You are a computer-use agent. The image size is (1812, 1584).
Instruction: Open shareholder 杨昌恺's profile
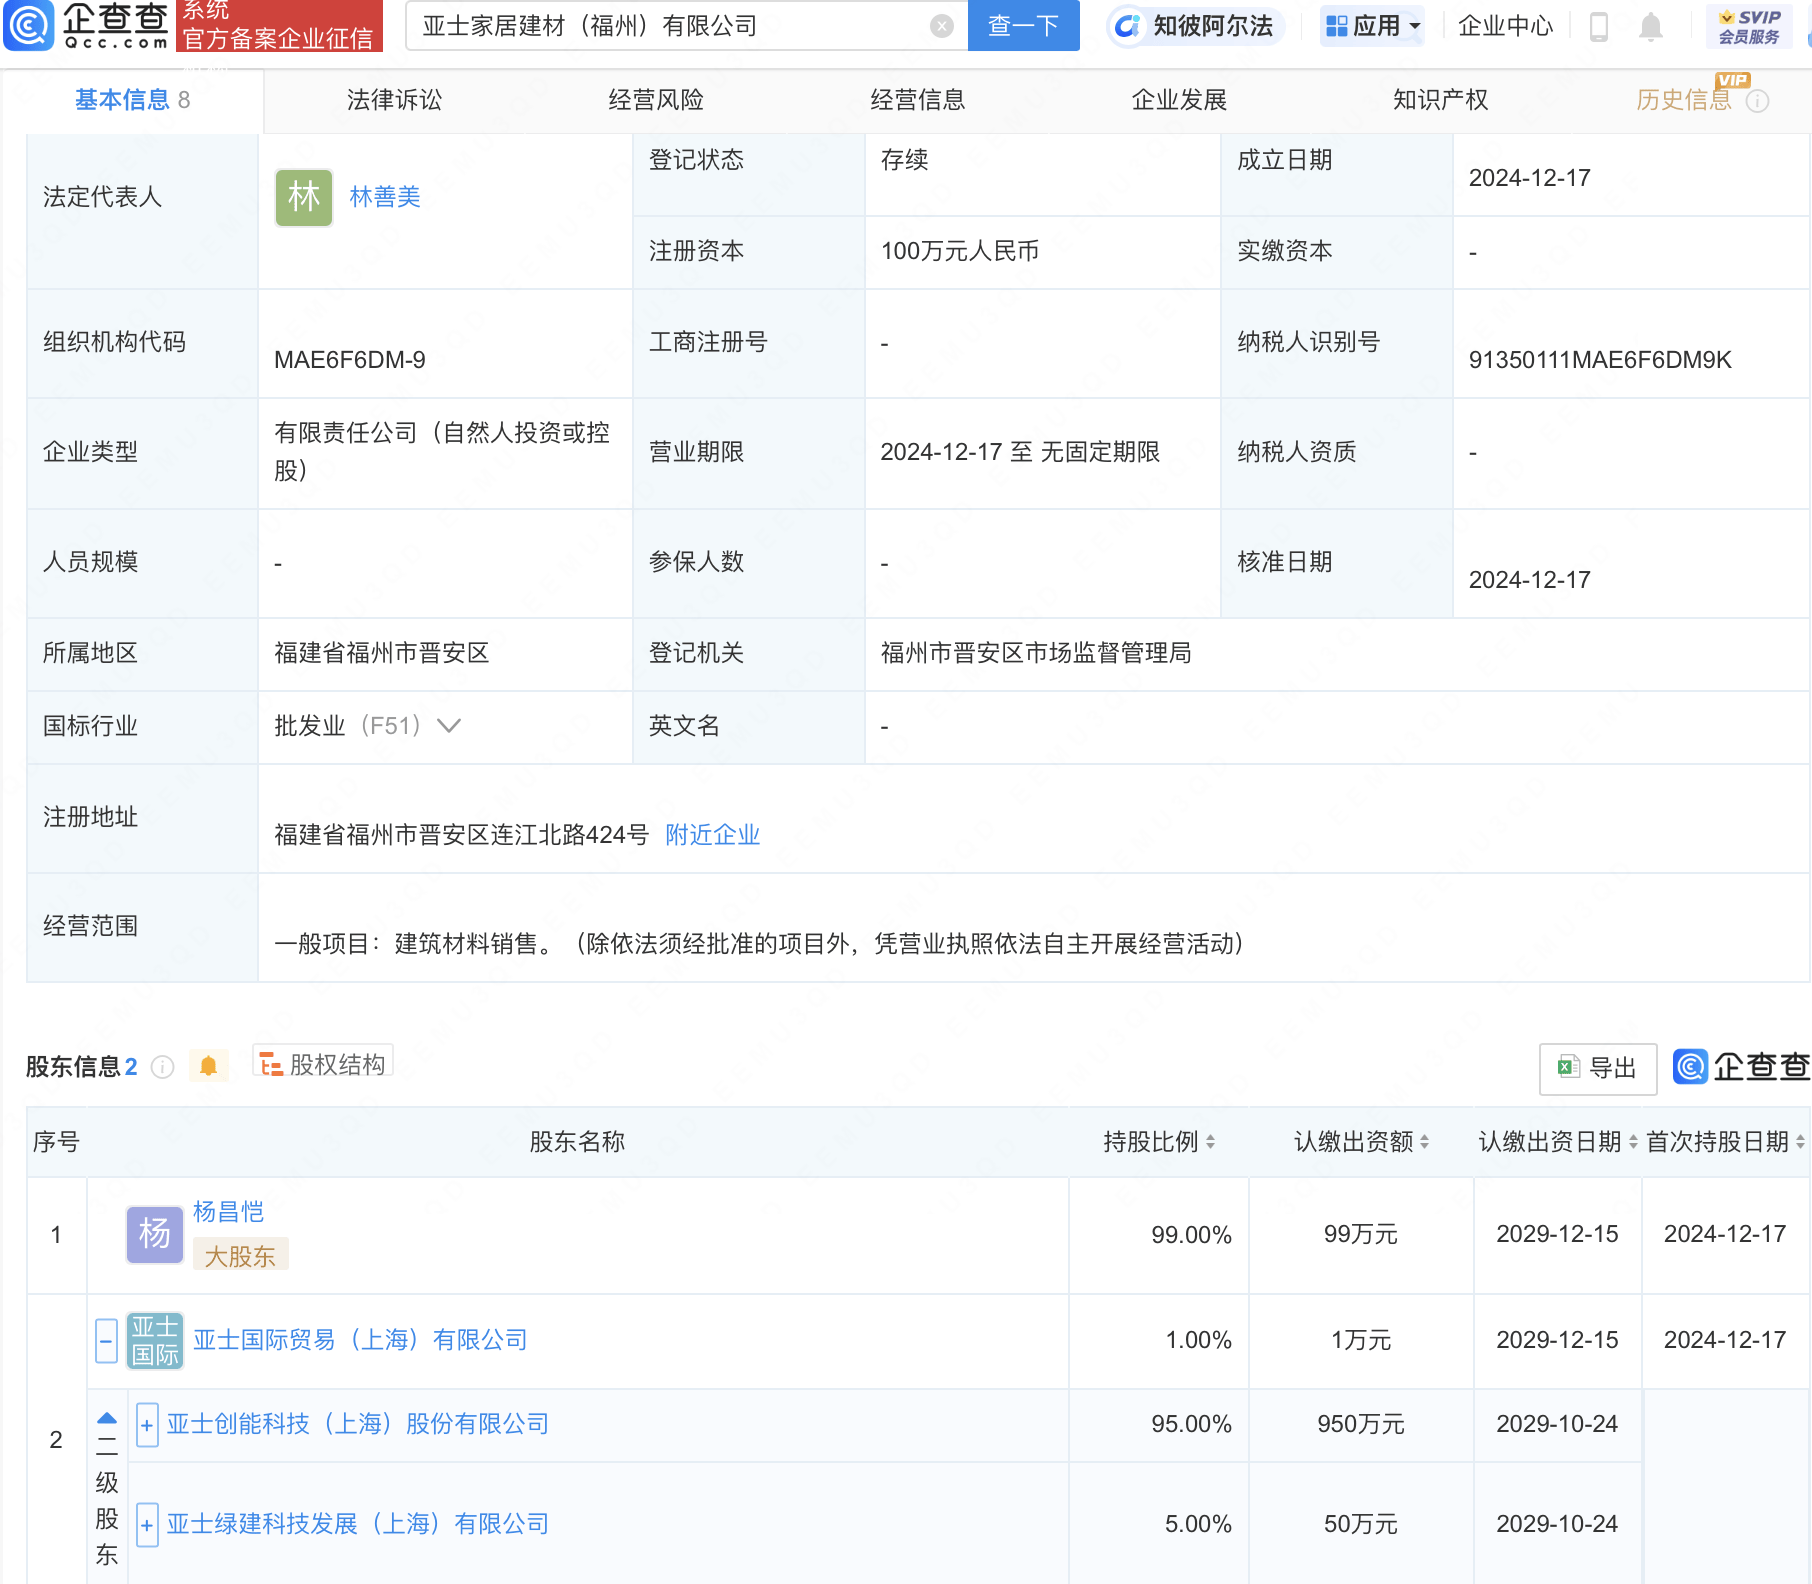[x=228, y=1212]
